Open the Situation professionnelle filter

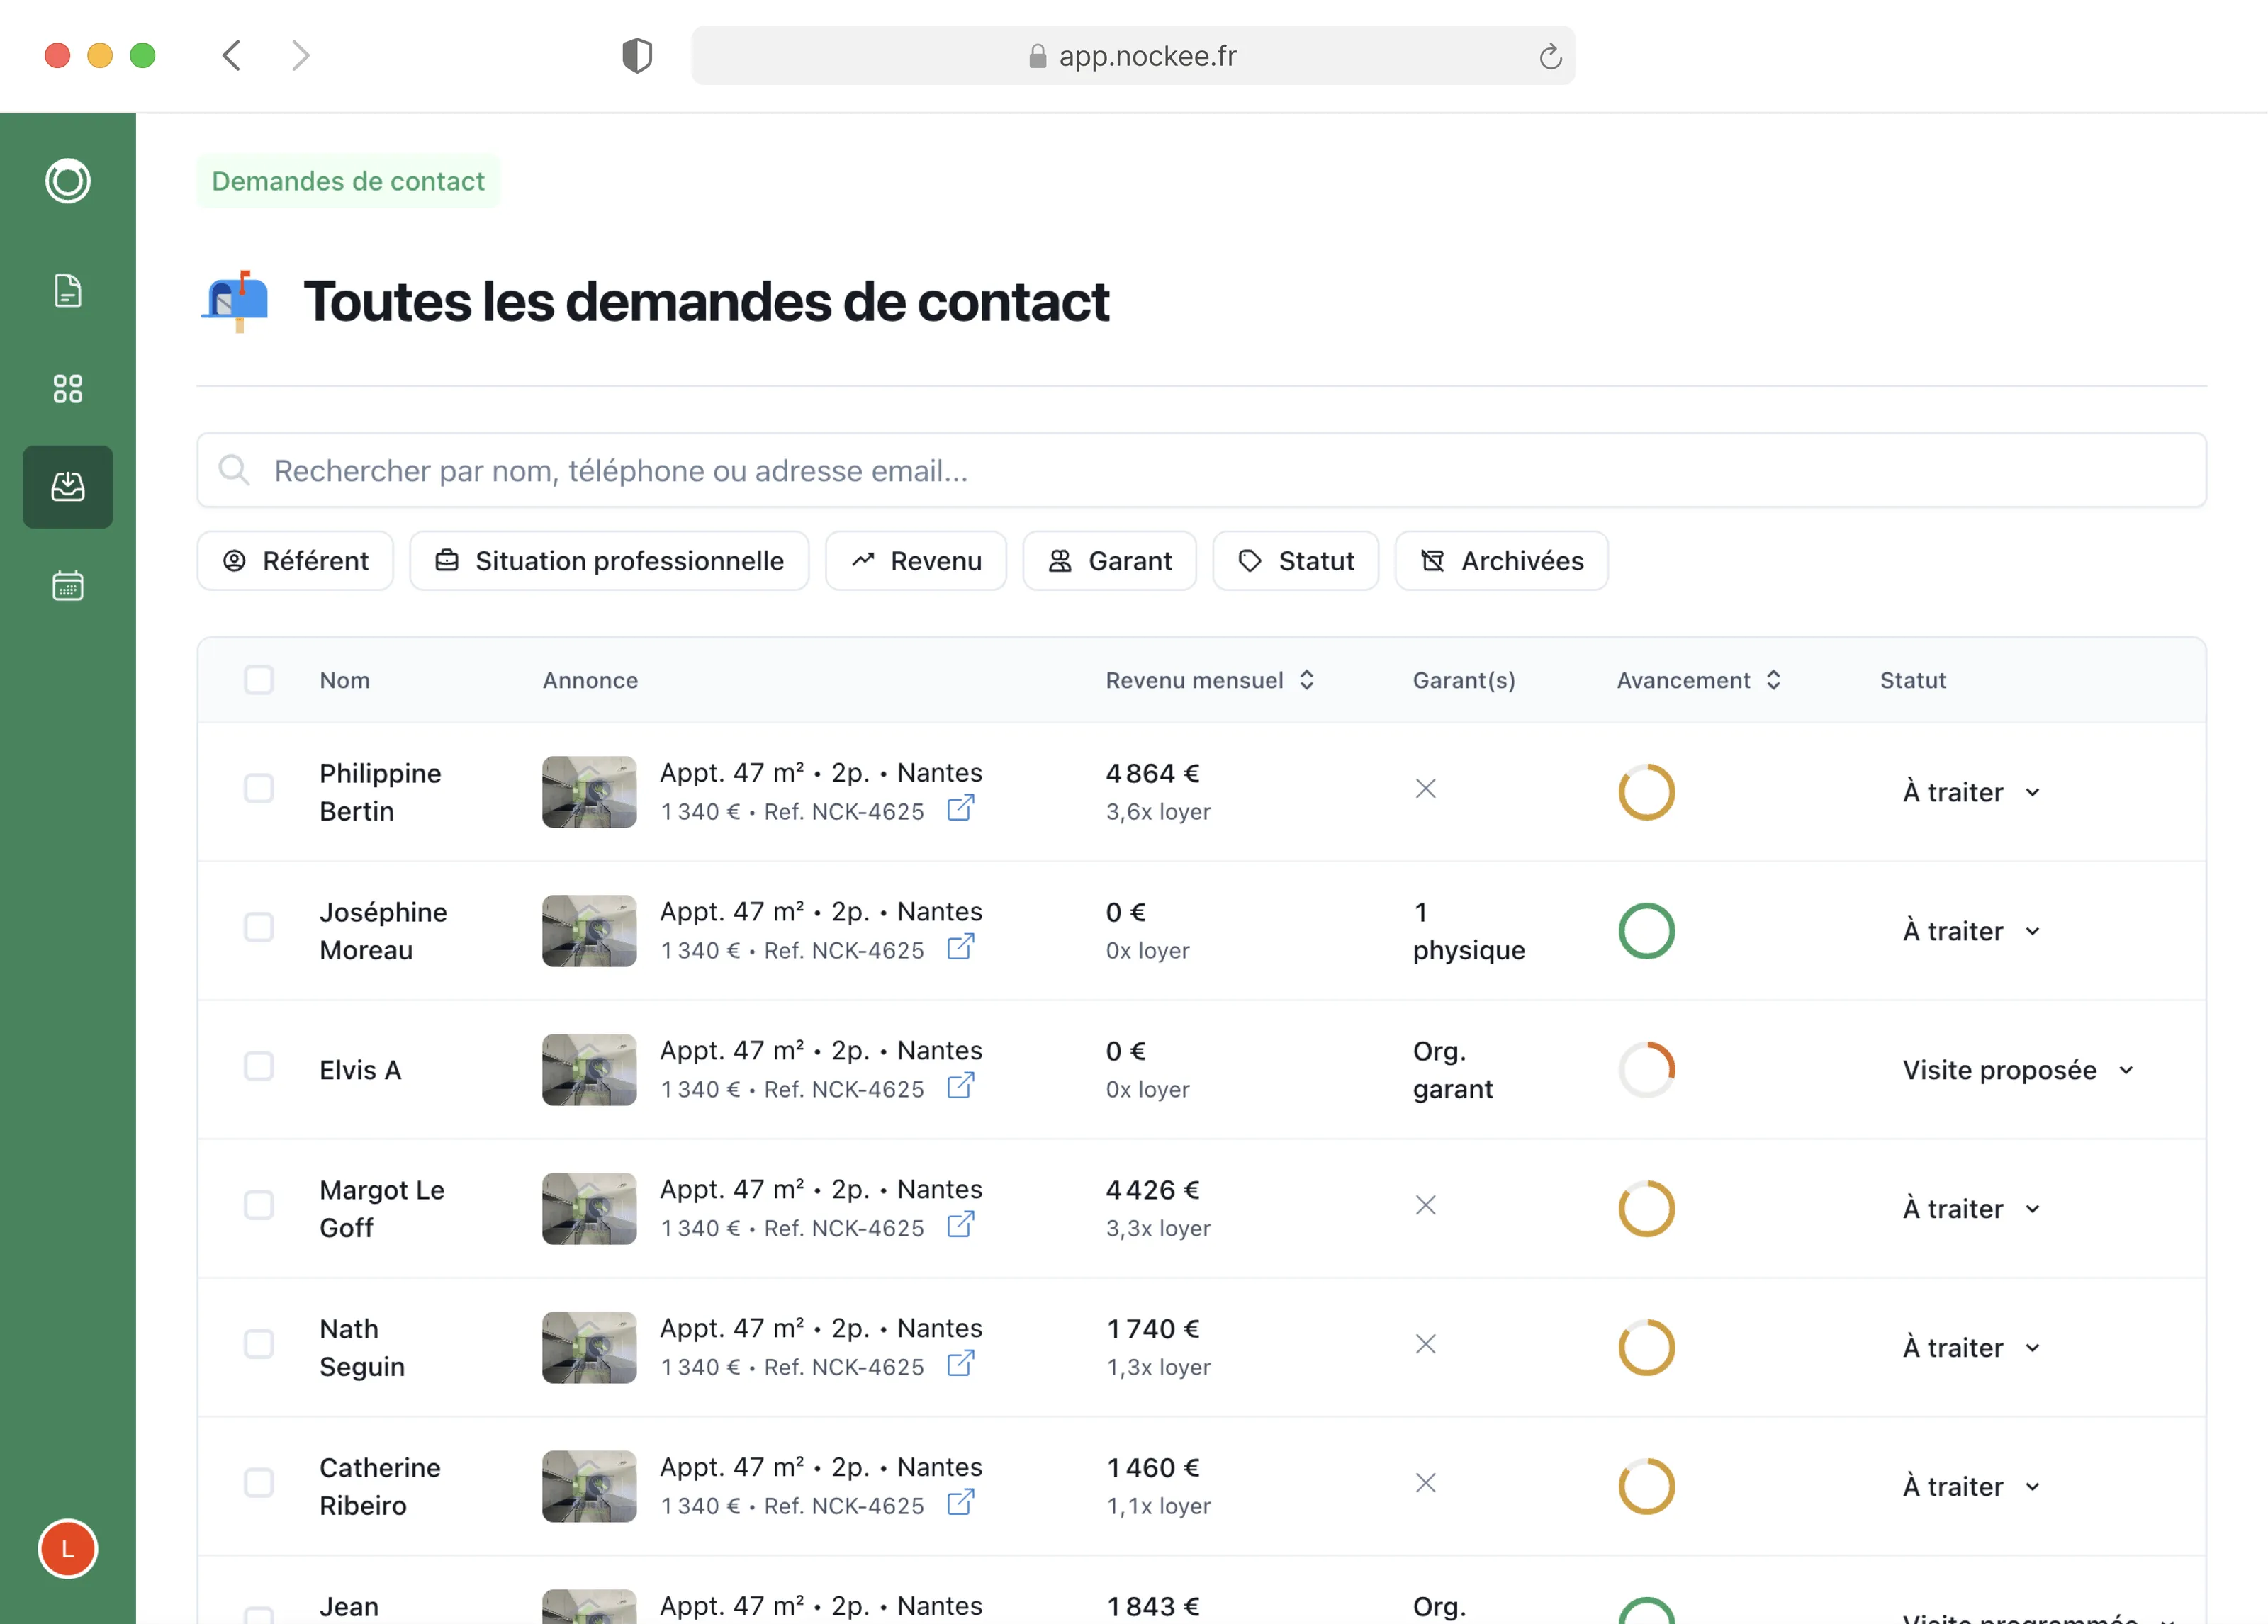[x=609, y=561]
